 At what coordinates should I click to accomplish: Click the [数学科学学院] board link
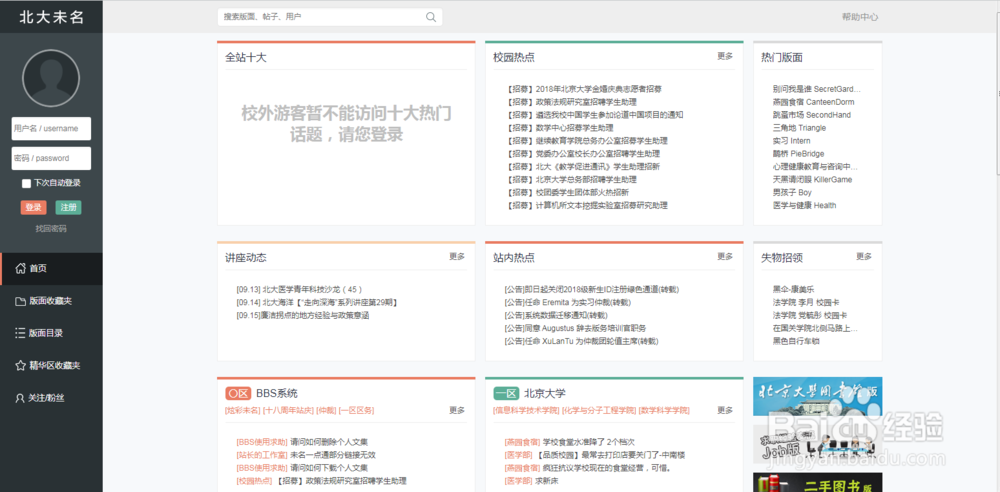pyautogui.click(x=664, y=410)
